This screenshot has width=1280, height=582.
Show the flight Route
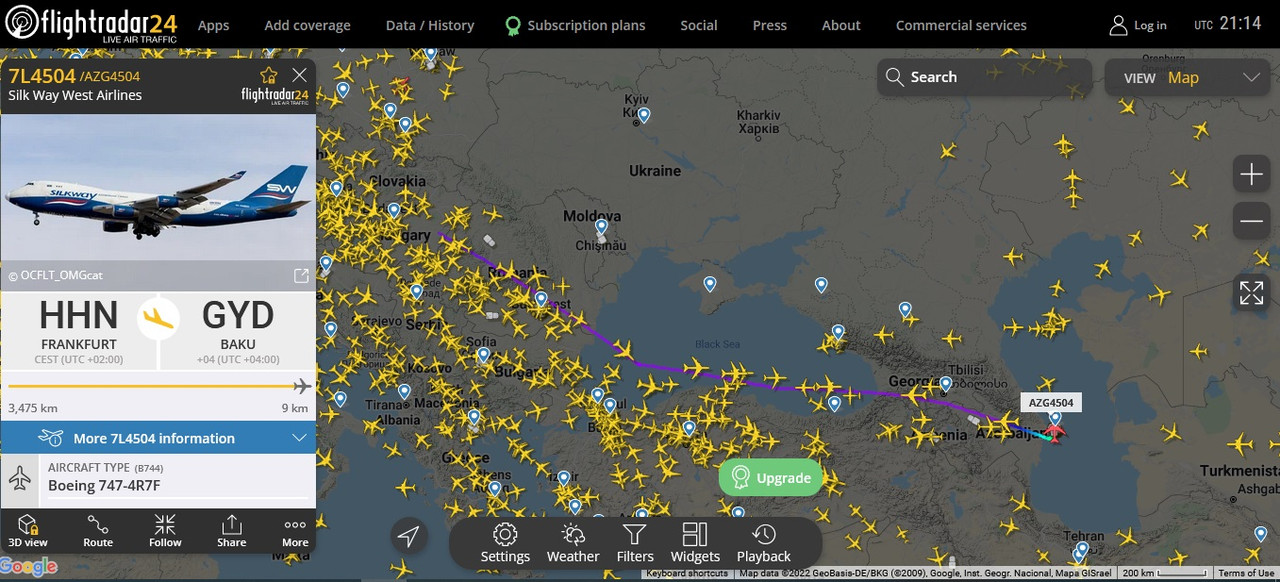click(98, 531)
